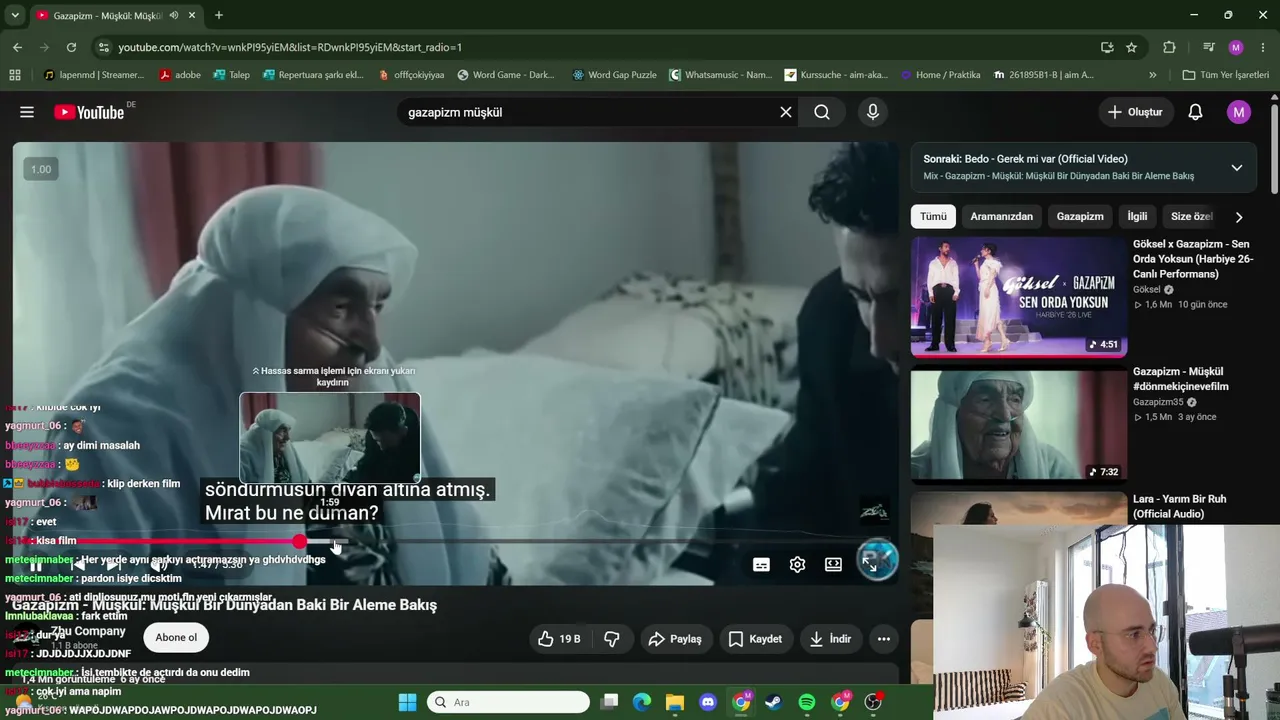The width and height of the screenshot is (1280, 720).
Task: Open the Word Gap Puzzle bookmark
Action: click(614, 75)
